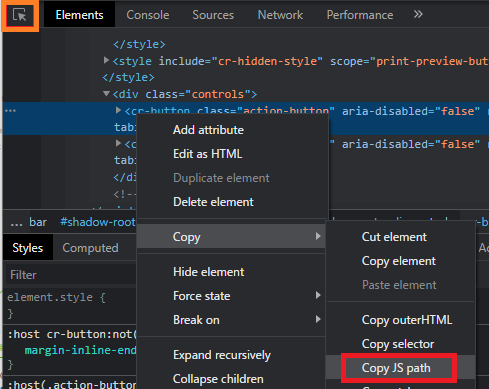Choose Copy outerHTML

tap(407, 320)
